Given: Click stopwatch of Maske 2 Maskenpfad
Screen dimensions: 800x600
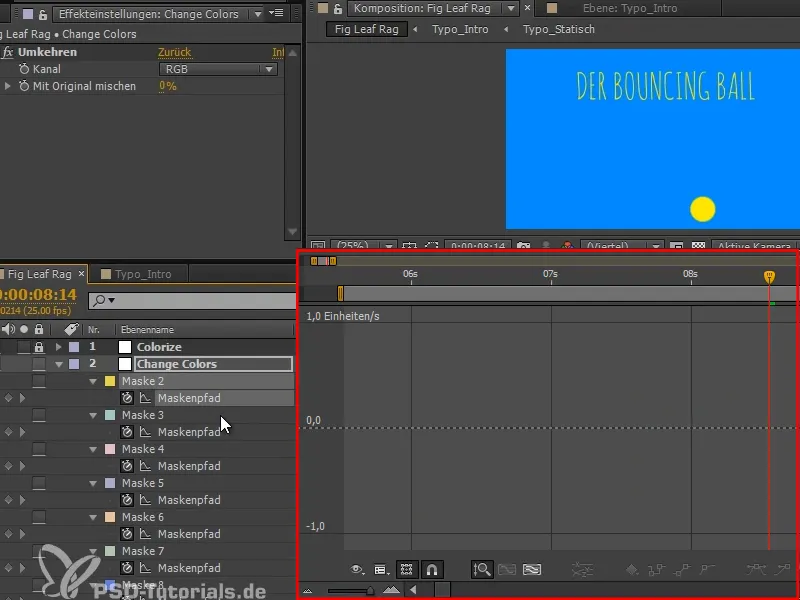Looking at the screenshot, I should (x=127, y=398).
